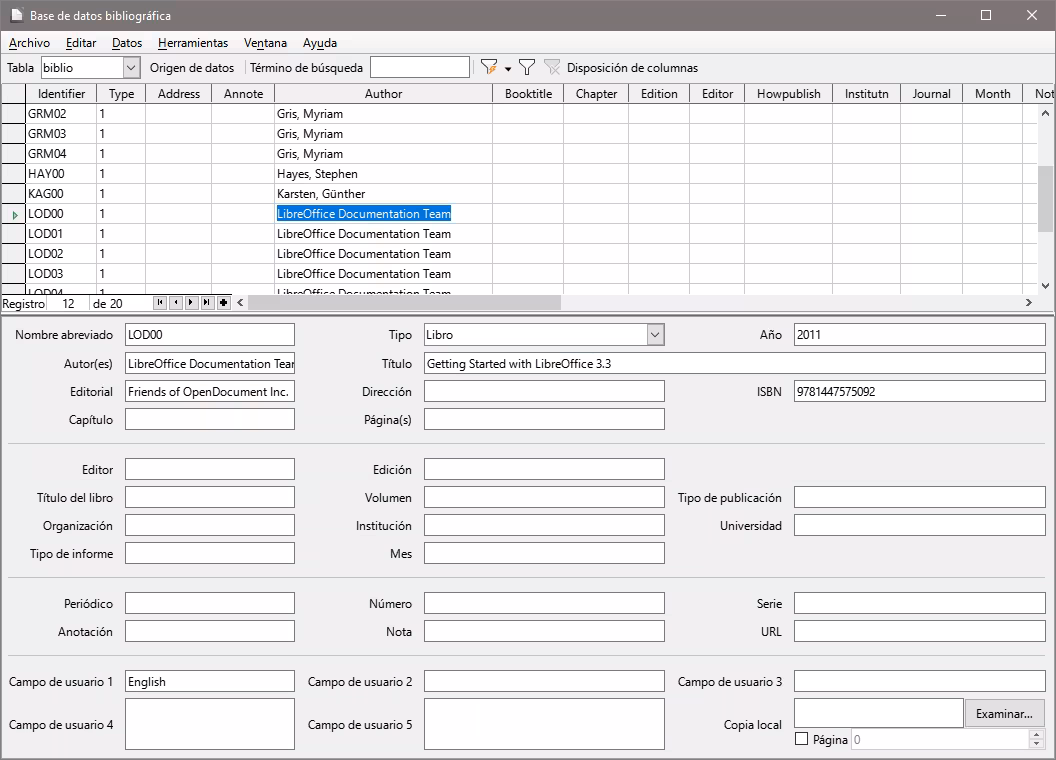The width and height of the screenshot is (1056, 760).
Task: Jump to the last record
Action: tap(207, 303)
